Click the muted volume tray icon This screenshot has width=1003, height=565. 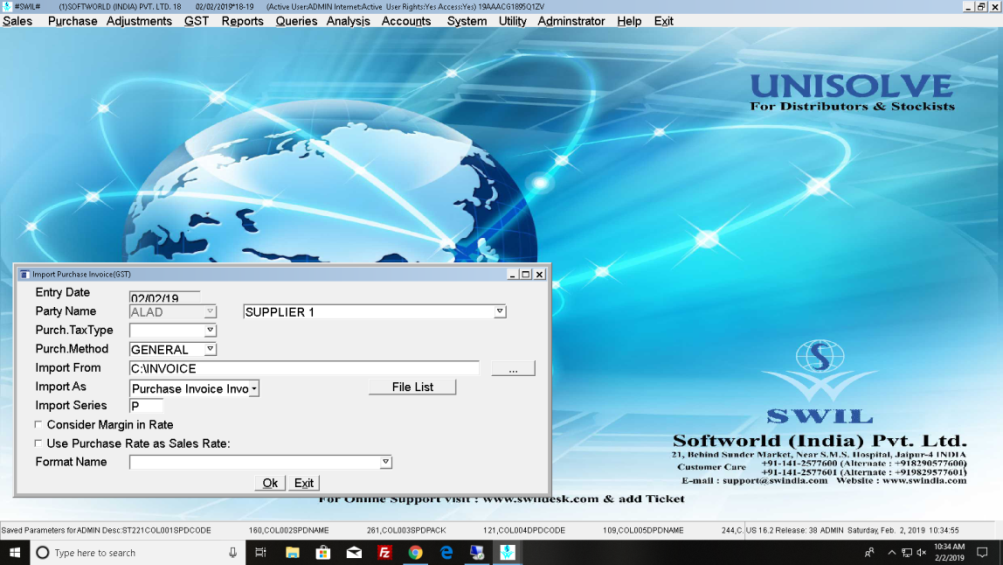coord(922,553)
